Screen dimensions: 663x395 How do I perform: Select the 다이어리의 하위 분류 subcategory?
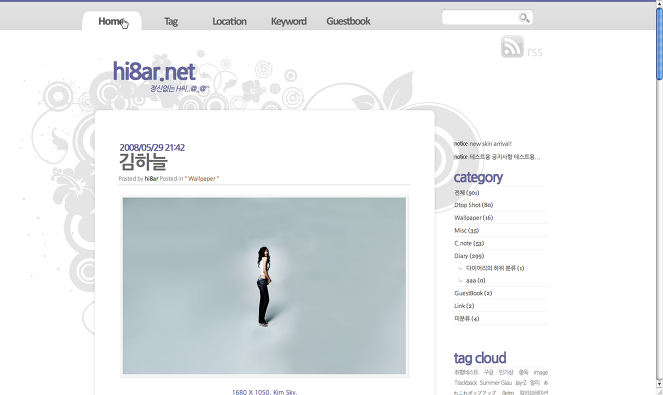click(495, 268)
